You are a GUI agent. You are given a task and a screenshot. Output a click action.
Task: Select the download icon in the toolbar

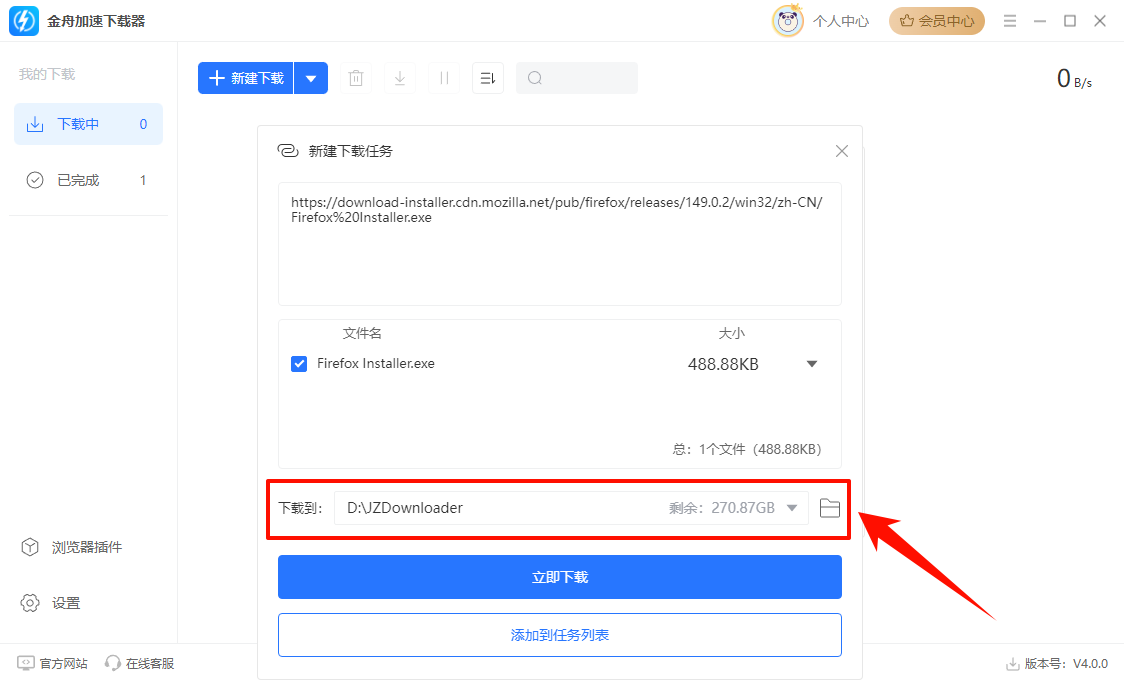tap(399, 77)
